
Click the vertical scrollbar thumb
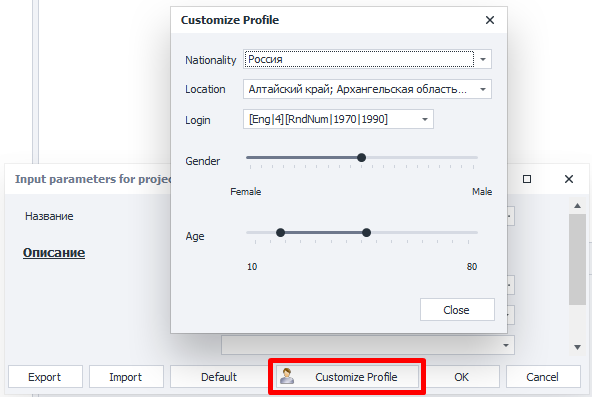(577, 259)
